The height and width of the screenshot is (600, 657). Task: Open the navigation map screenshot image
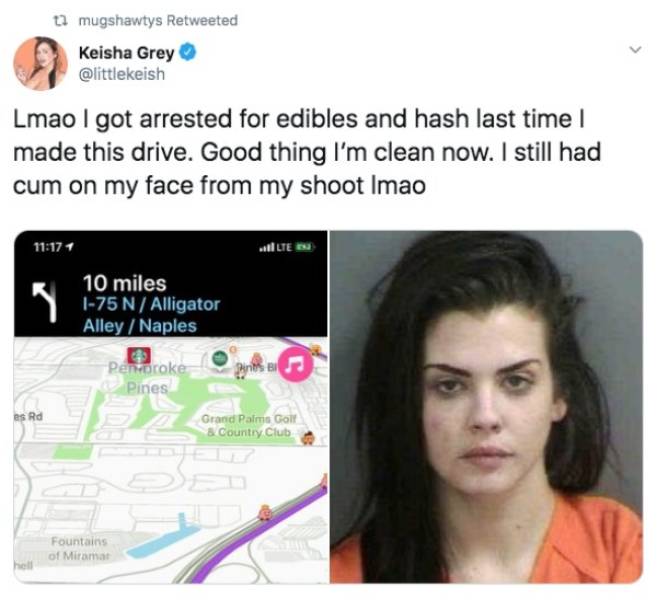click(171, 407)
